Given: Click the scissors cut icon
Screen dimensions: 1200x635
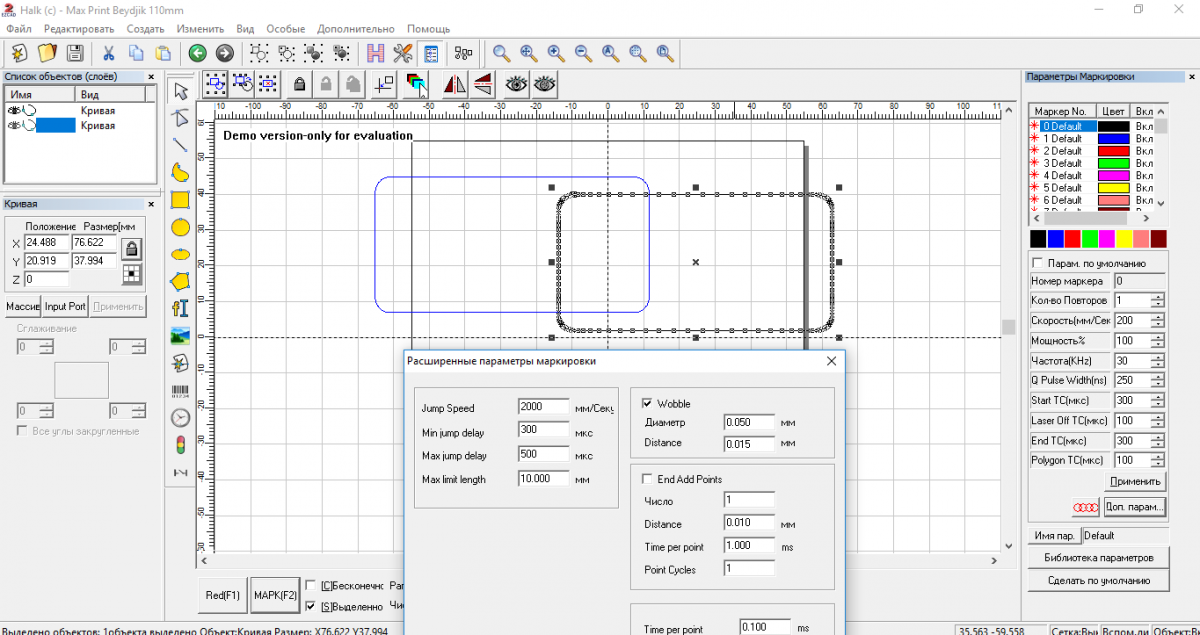Looking at the screenshot, I should point(108,53).
